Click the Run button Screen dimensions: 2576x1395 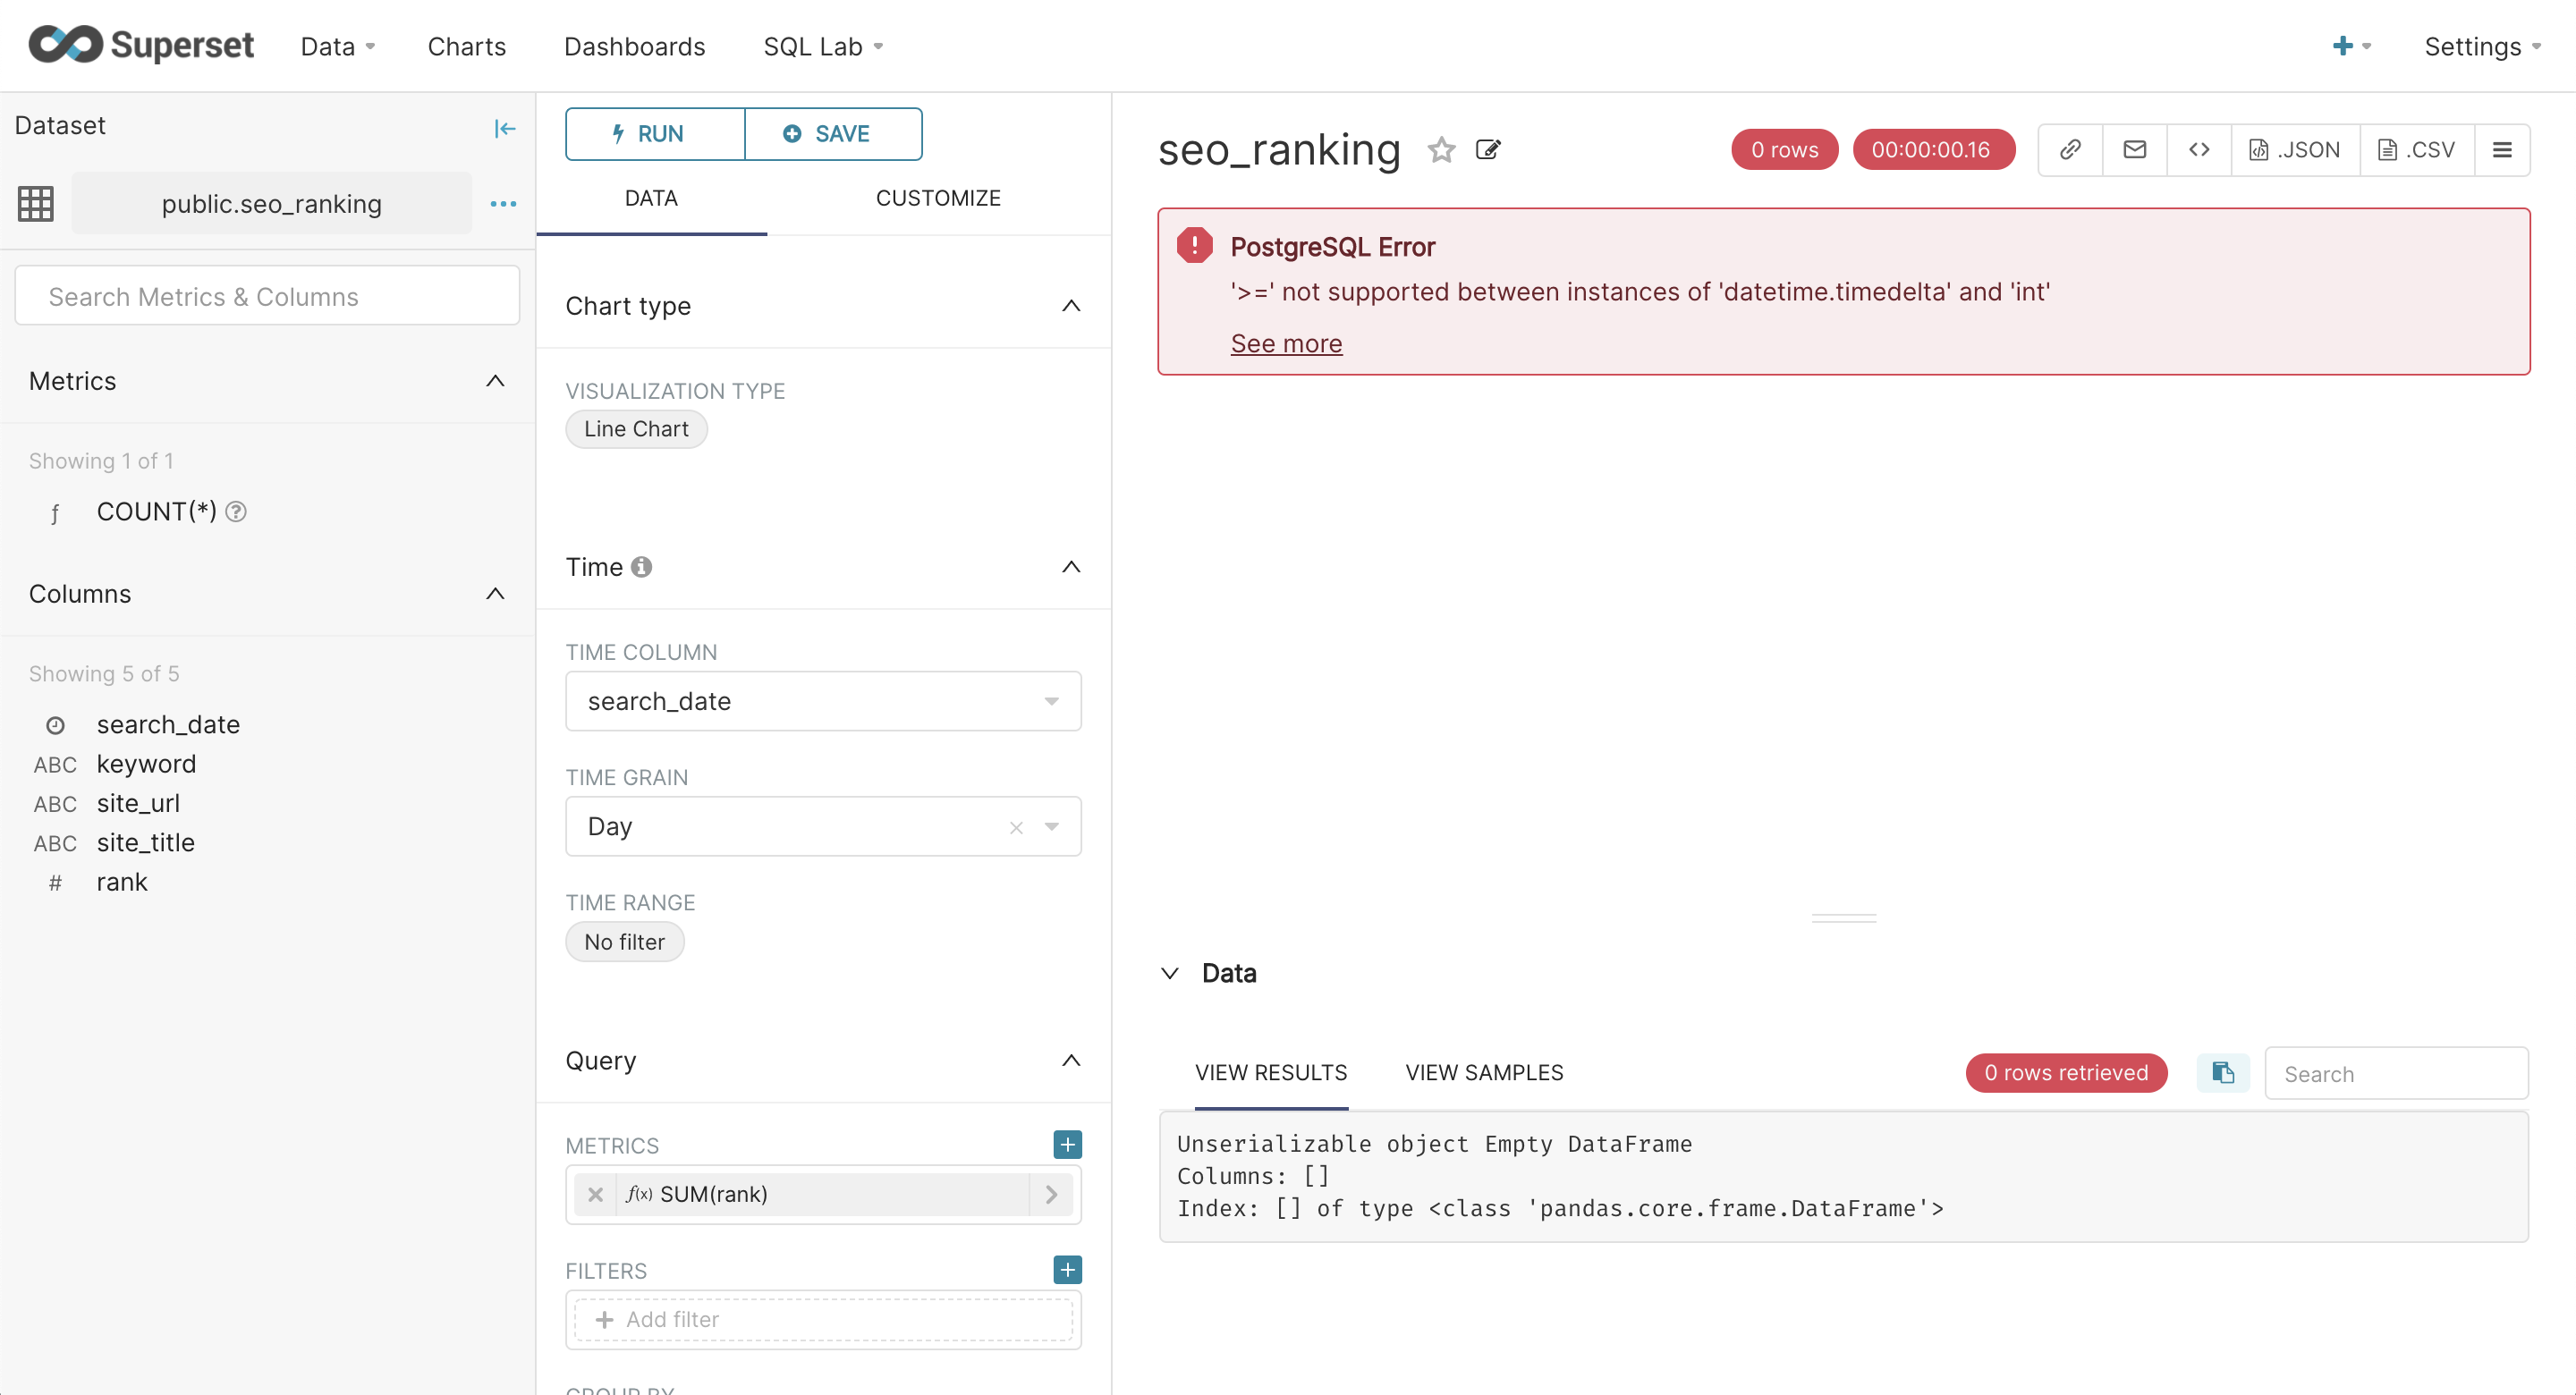pos(653,133)
